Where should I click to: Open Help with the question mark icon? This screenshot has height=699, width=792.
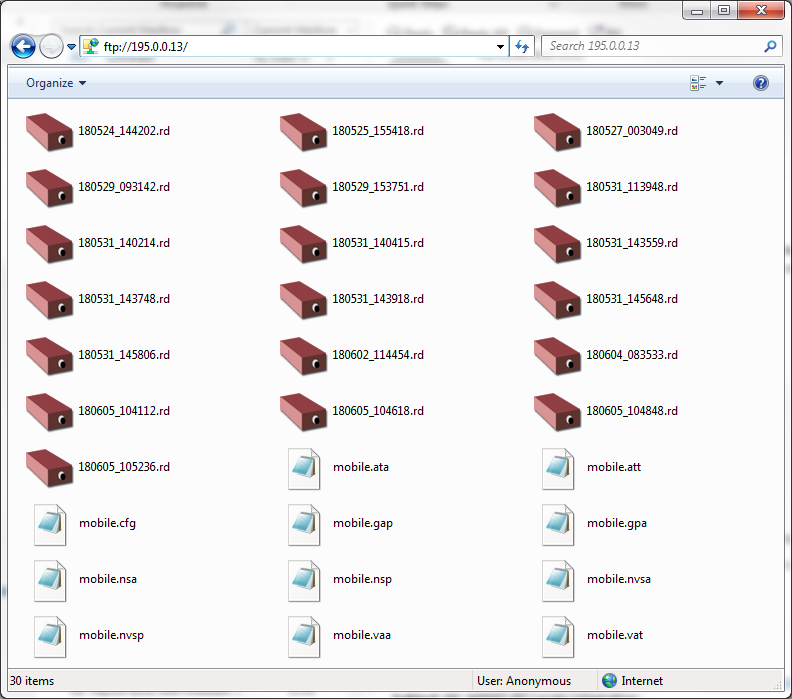[761, 83]
